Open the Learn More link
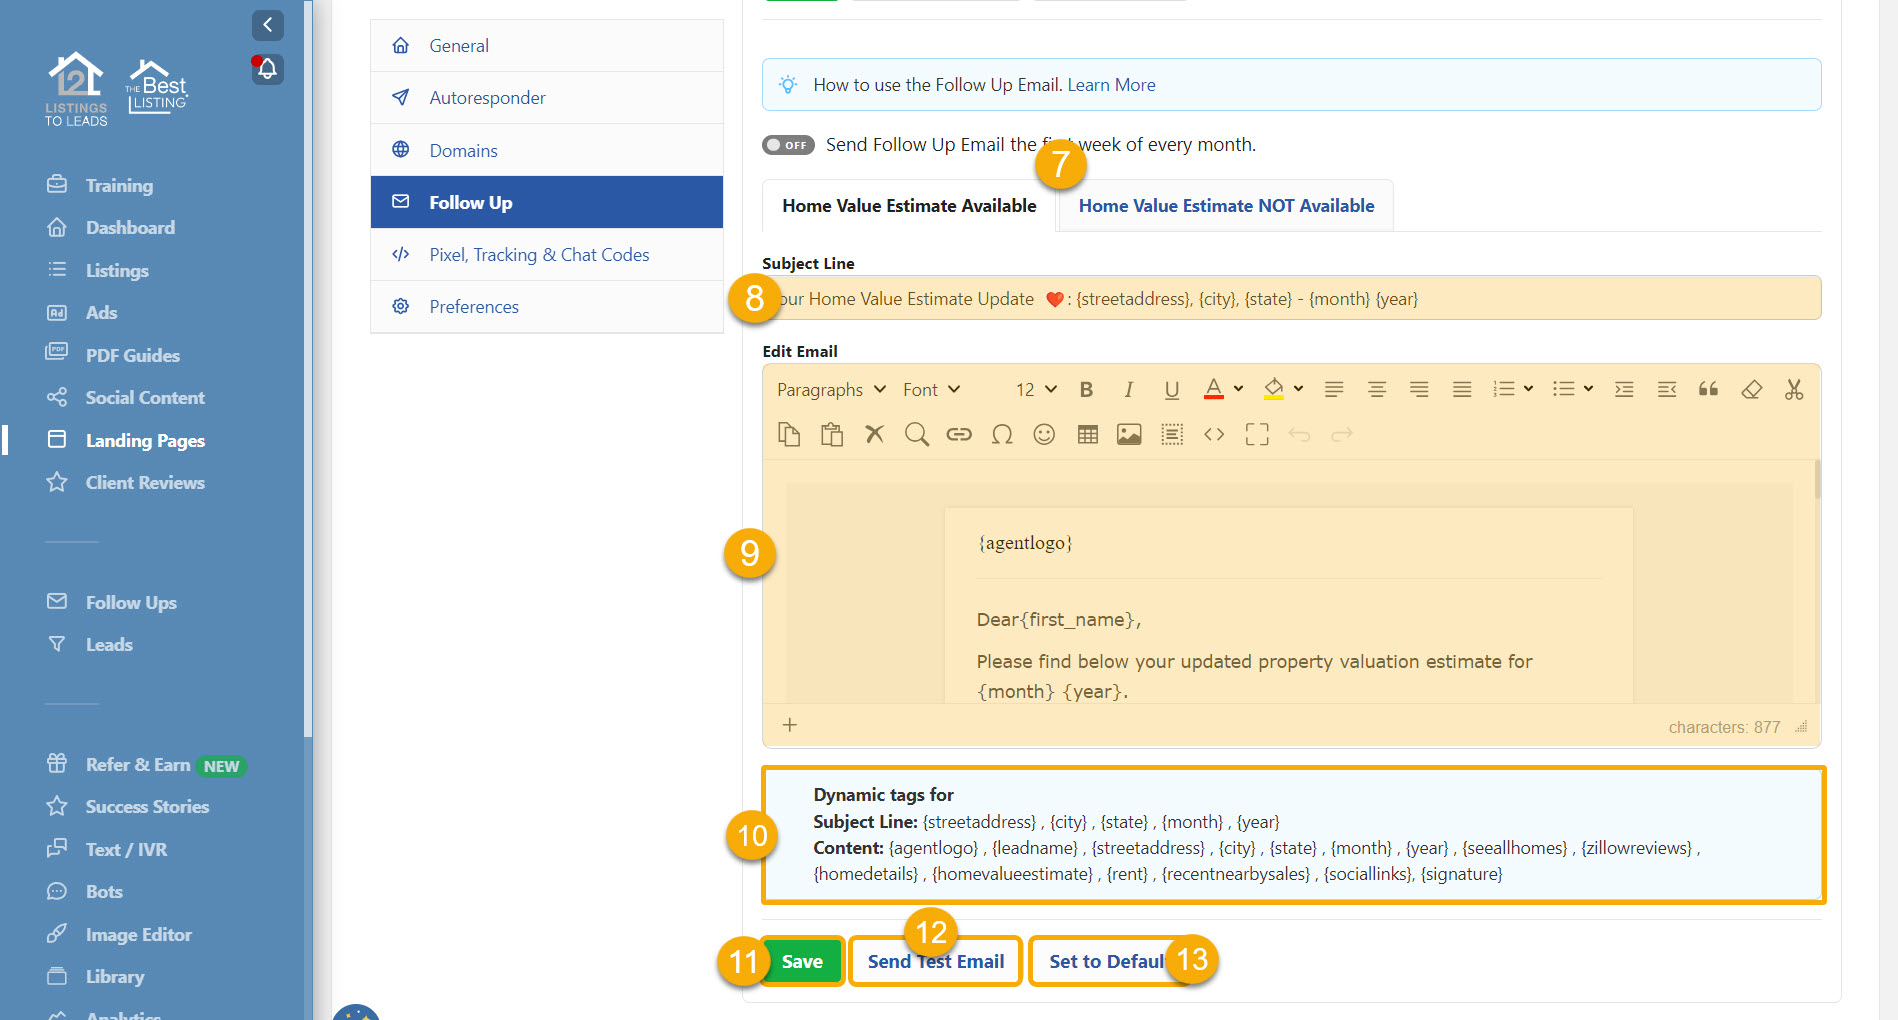The height and width of the screenshot is (1020, 1898). coord(1111,85)
